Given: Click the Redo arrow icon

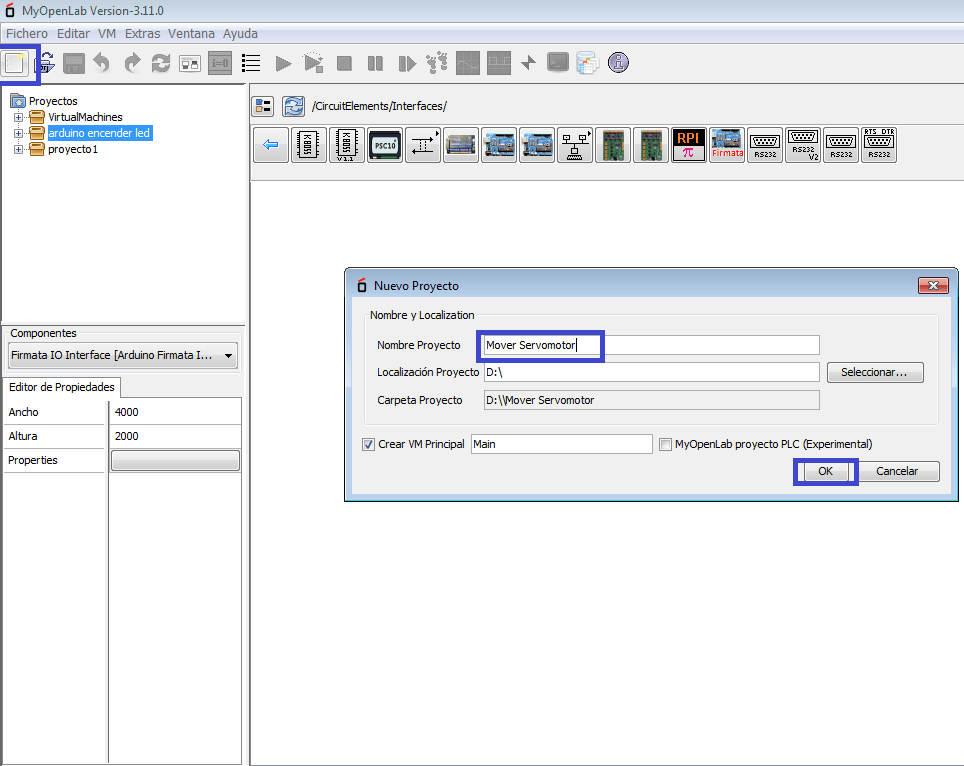Looking at the screenshot, I should pos(132,63).
